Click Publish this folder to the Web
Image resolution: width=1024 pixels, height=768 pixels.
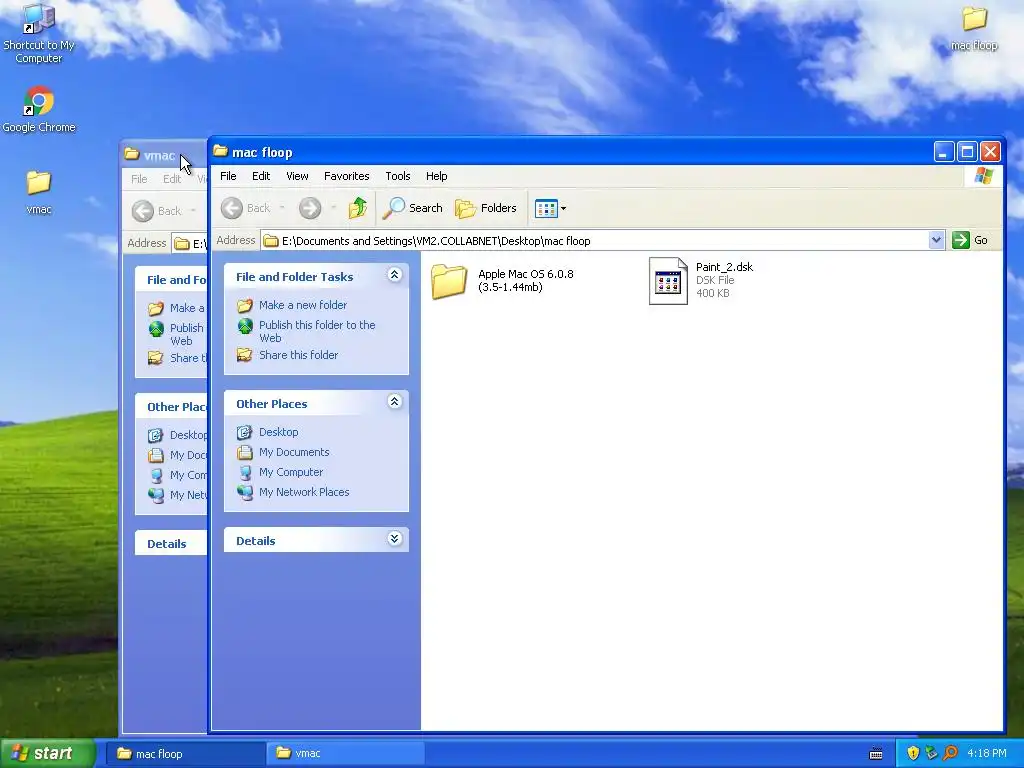pos(317,331)
